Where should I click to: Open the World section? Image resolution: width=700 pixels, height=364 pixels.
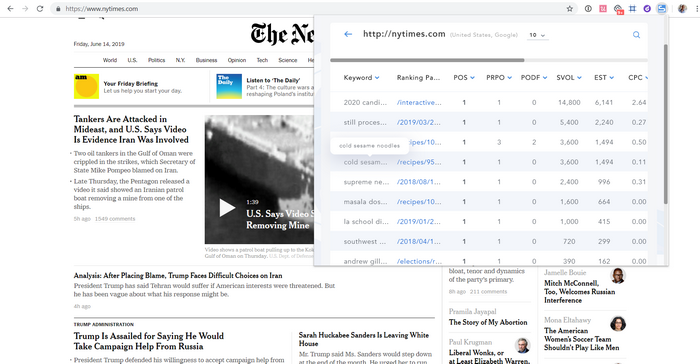pyautogui.click(x=110, y=60)
